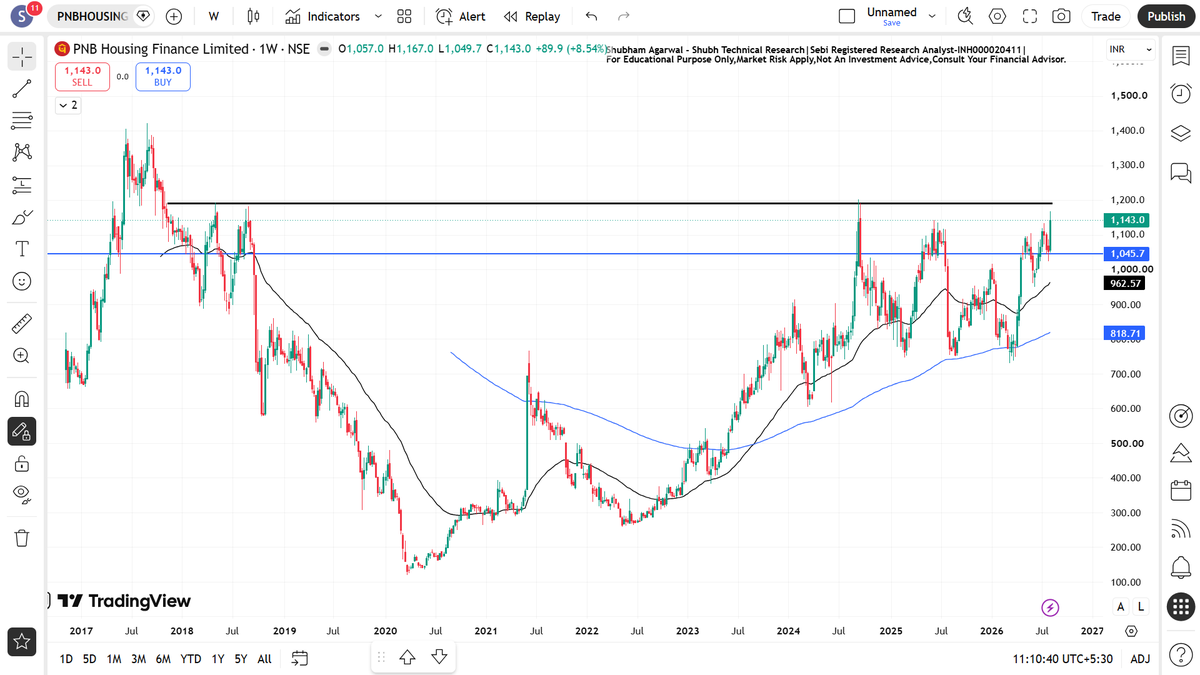The image size is (1200, 675).
Task: Open favorites toolbar star button
Action: (x=22, y=641)
